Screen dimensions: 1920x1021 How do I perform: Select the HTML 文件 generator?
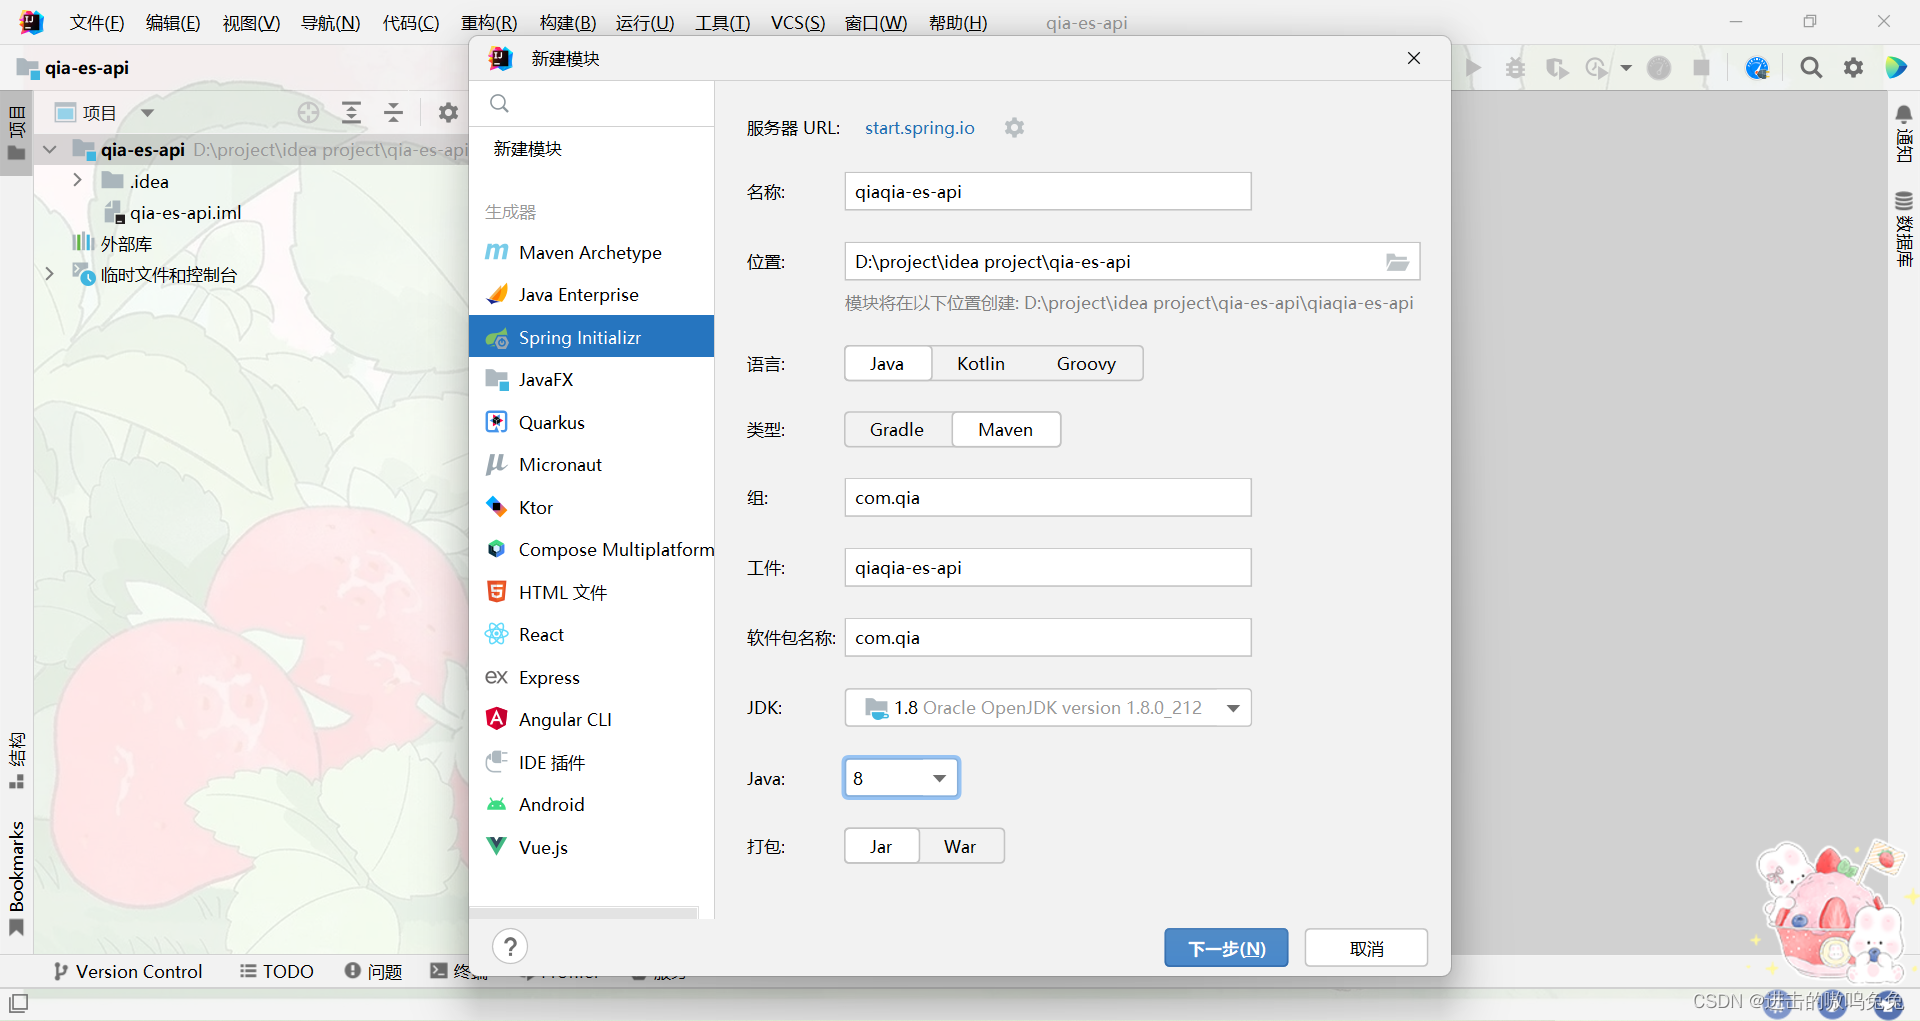coord(591,592)
